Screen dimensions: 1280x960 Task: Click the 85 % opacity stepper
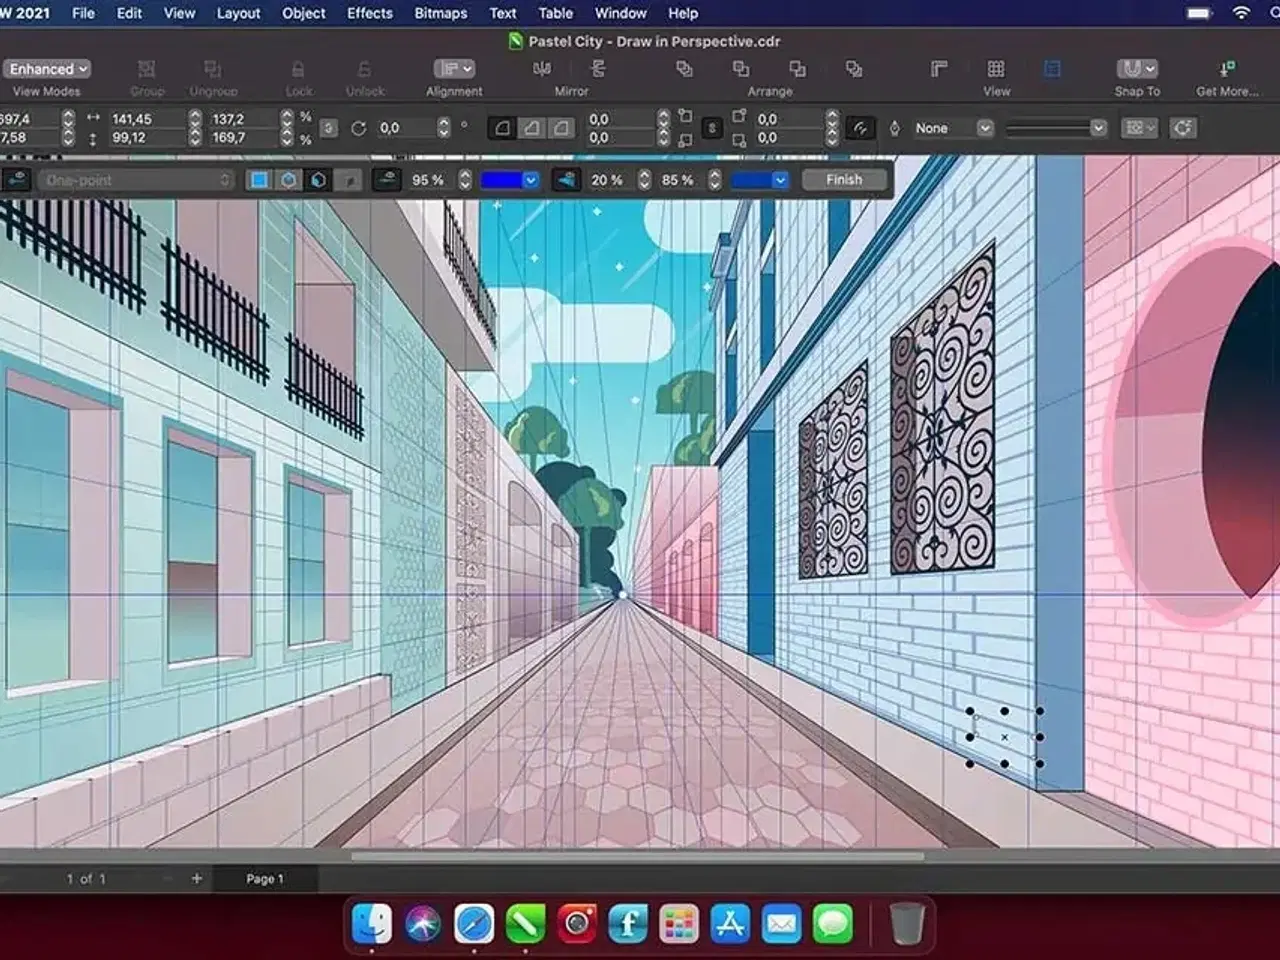click(x=714, y=180)
